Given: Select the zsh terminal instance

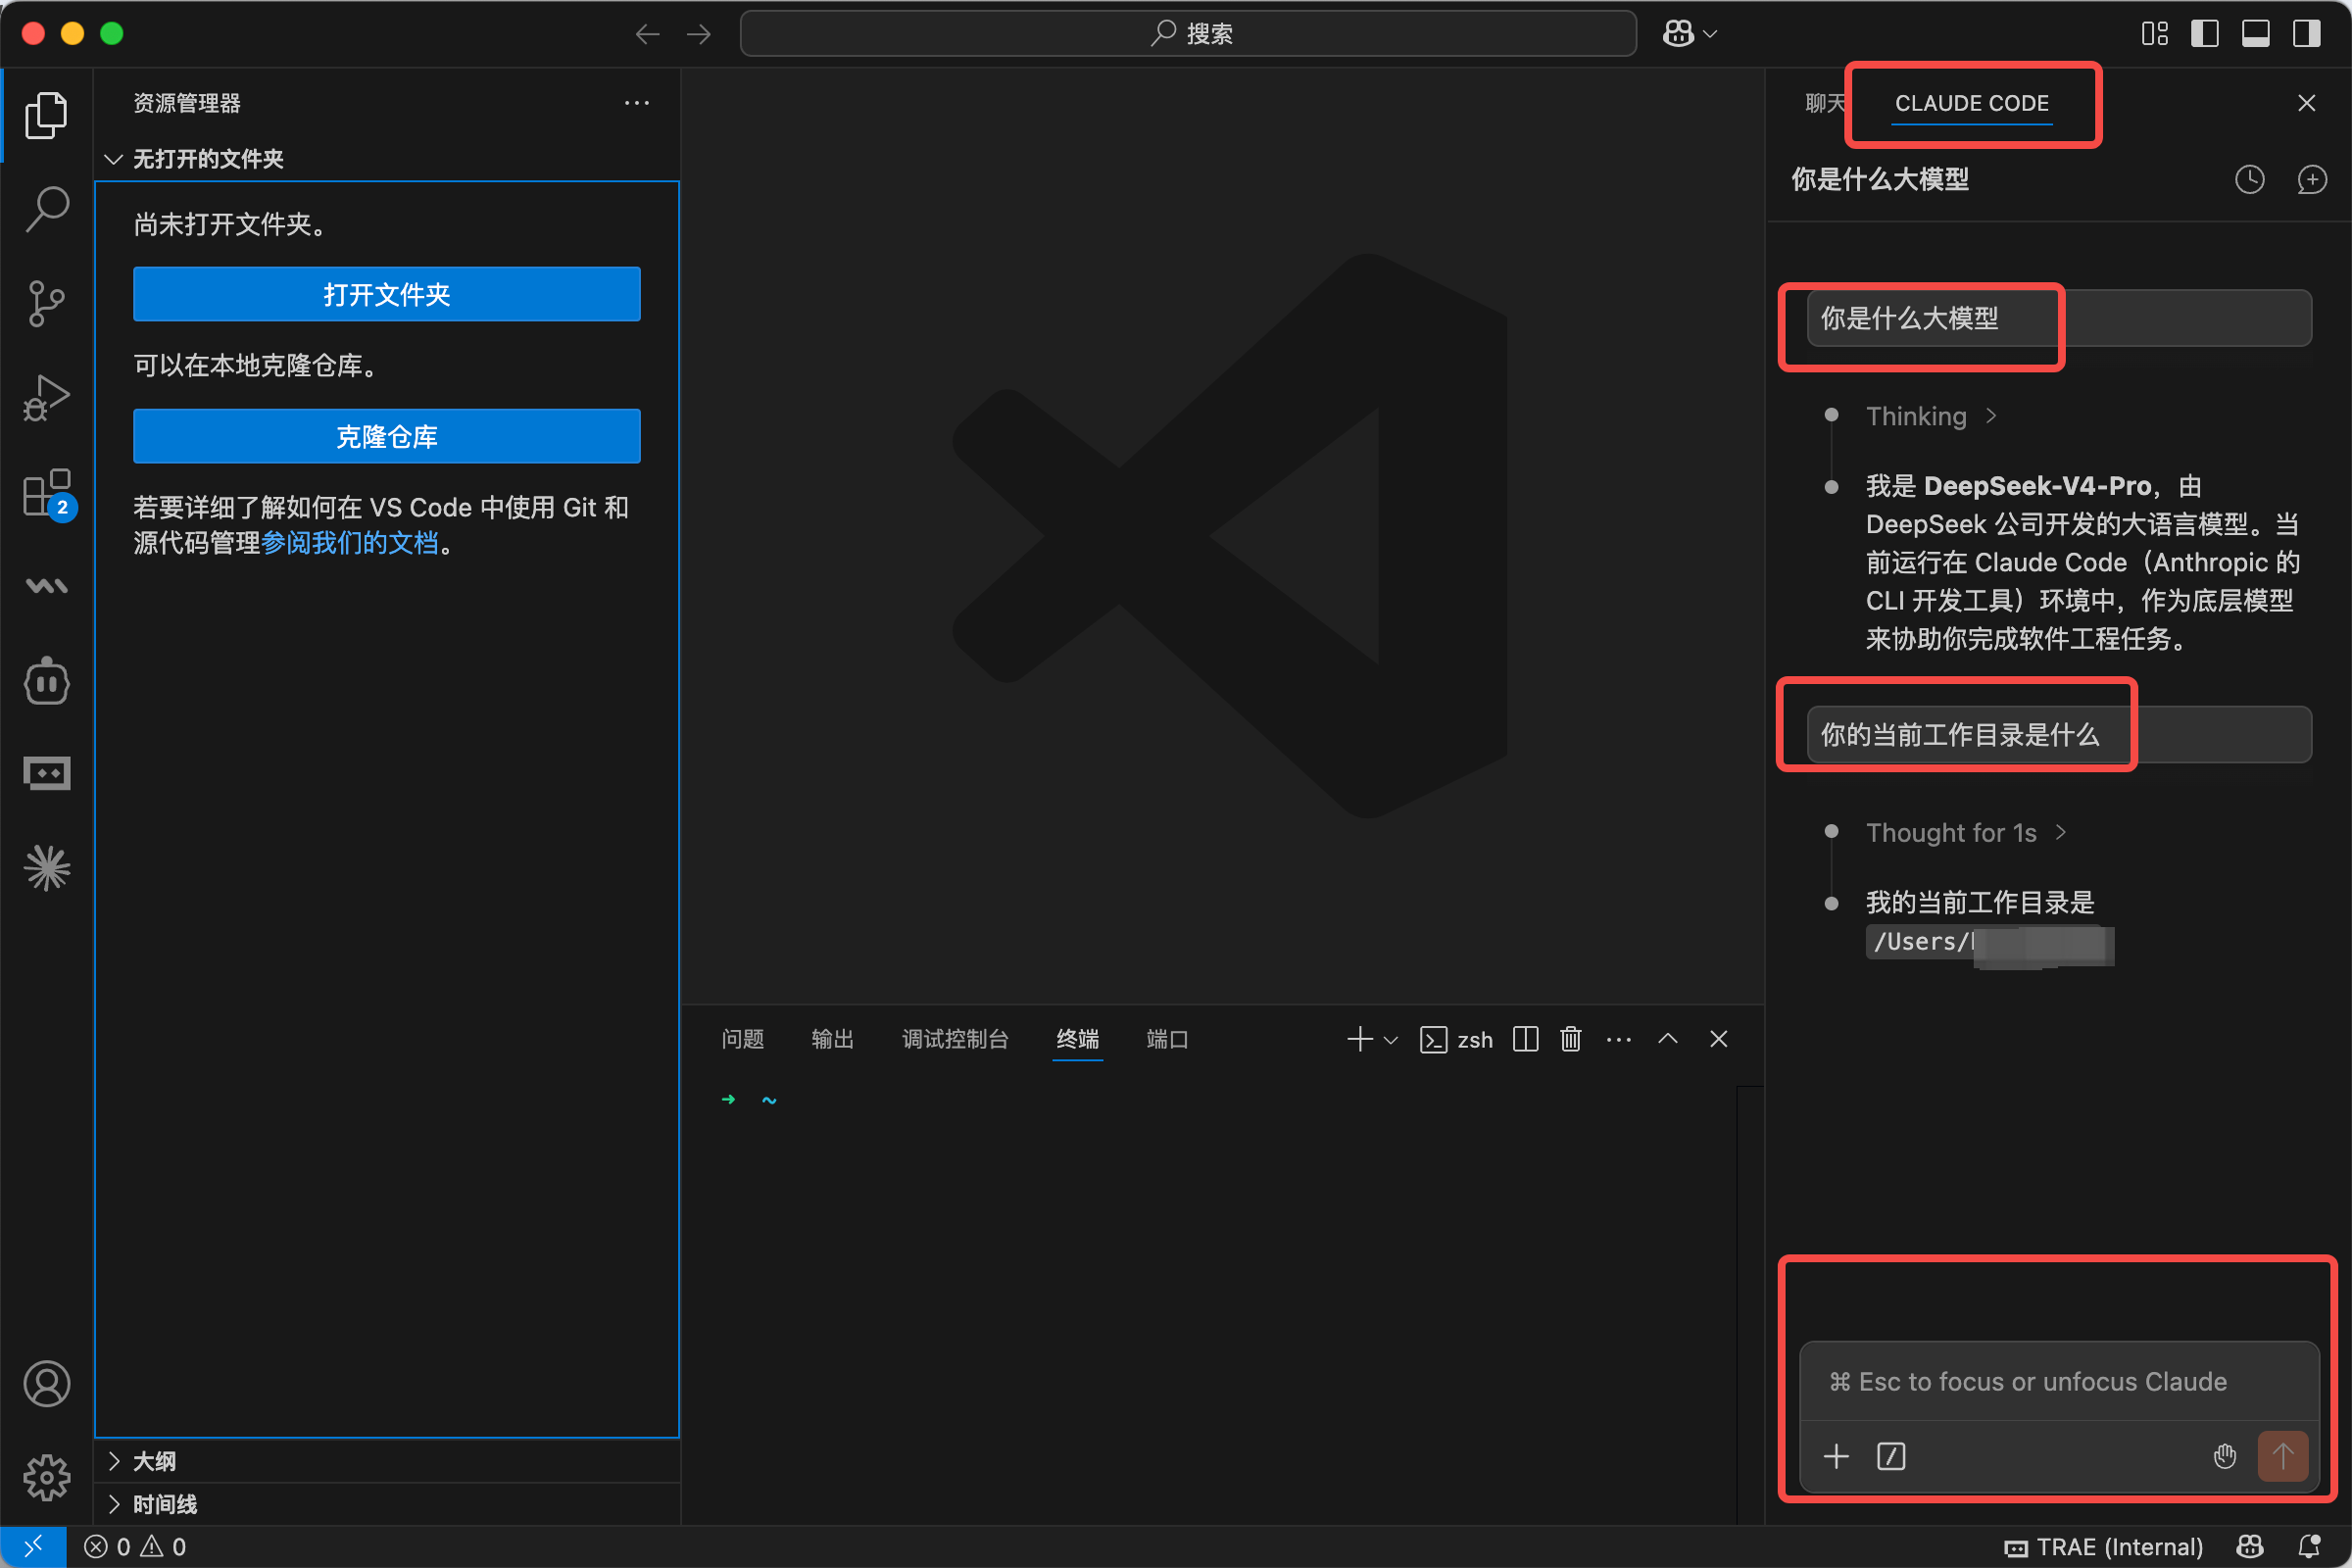Looking at the screenshot, I should pos(1456,1040).
